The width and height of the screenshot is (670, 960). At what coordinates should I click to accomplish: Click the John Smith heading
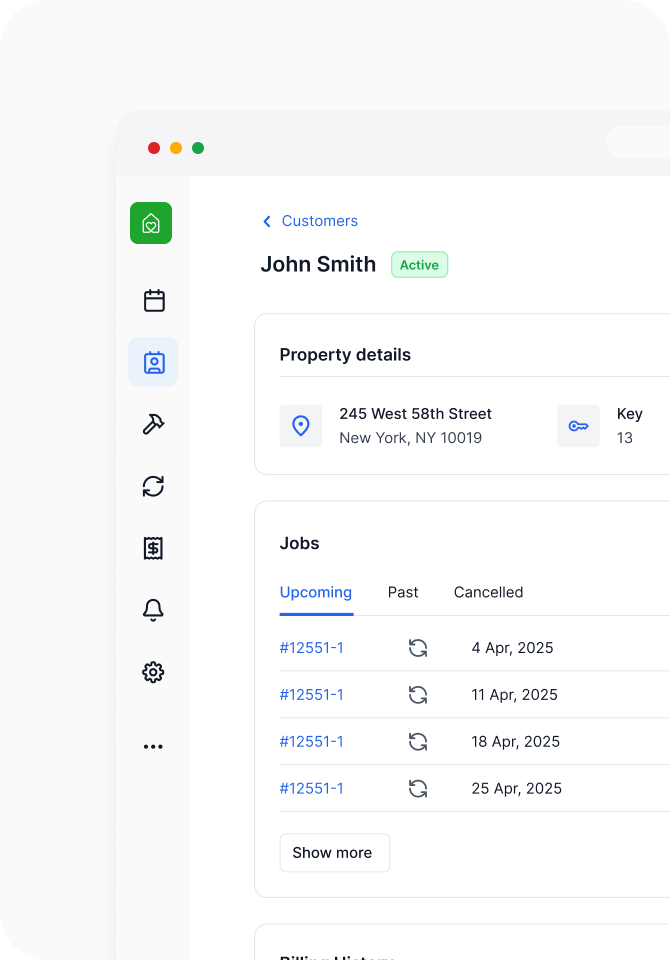pos(318,264)
